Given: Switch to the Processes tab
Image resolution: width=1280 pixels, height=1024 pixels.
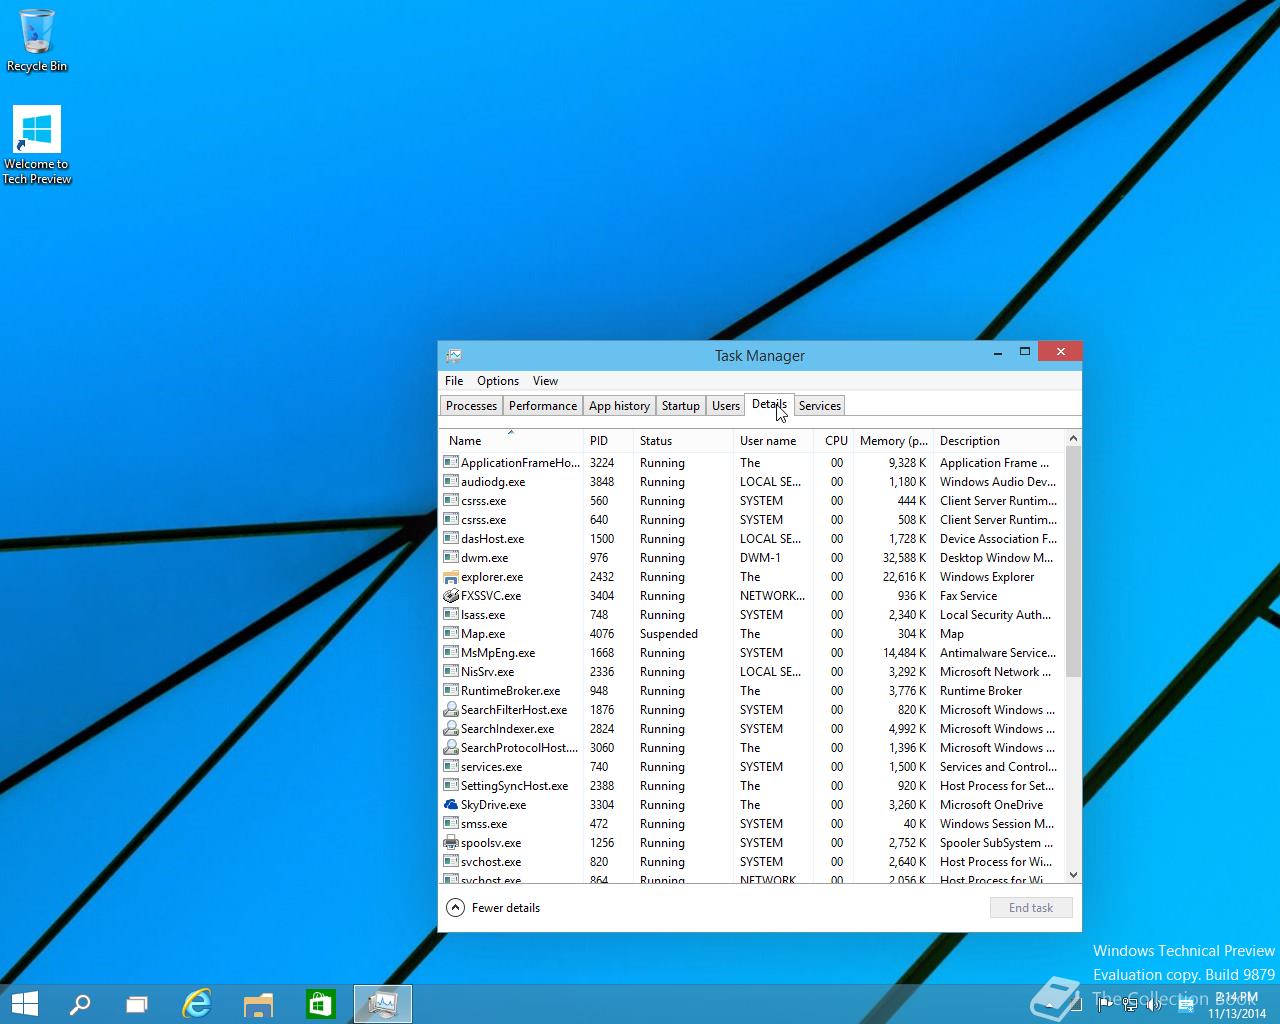Looking at the screenshot, I should [x=471, y=406].
